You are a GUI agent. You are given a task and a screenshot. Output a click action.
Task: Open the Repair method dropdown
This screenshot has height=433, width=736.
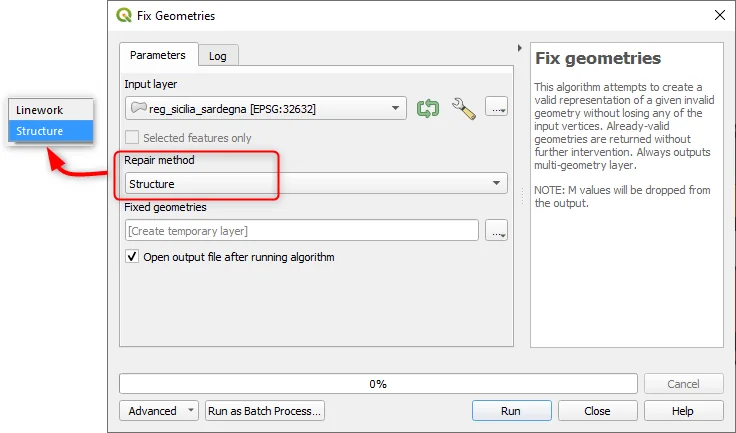coord(315,184)
